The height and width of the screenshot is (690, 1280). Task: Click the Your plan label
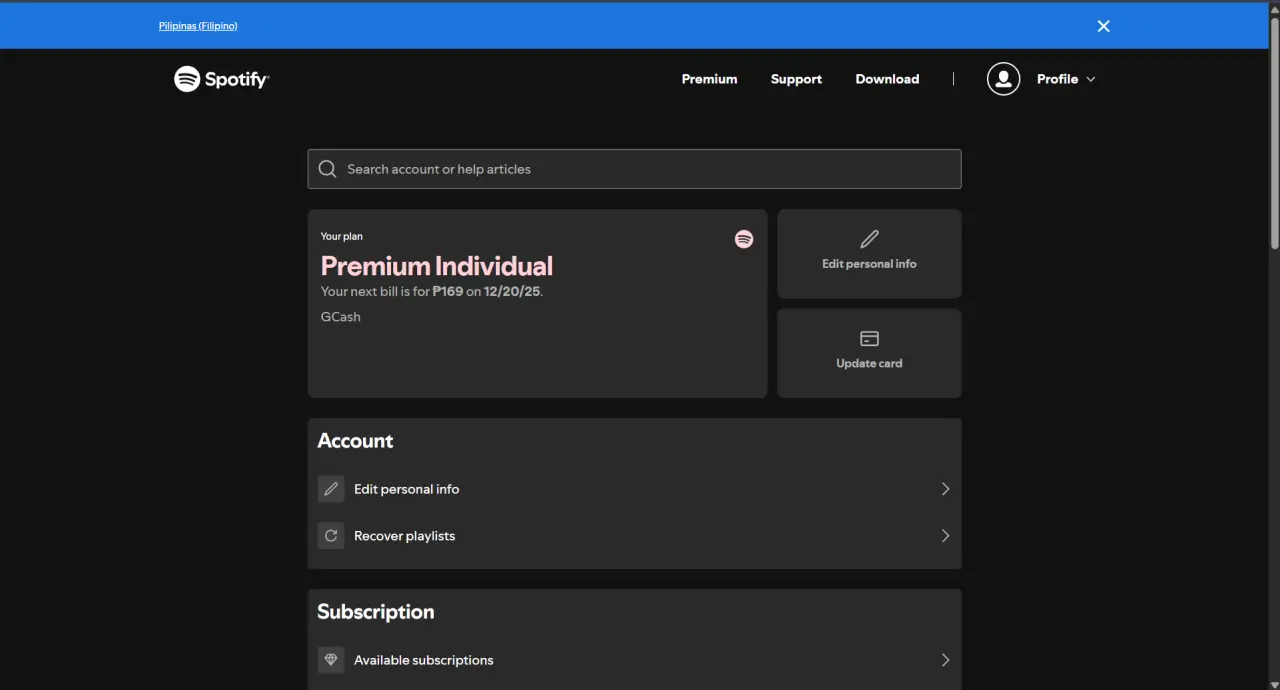[341, 237]
